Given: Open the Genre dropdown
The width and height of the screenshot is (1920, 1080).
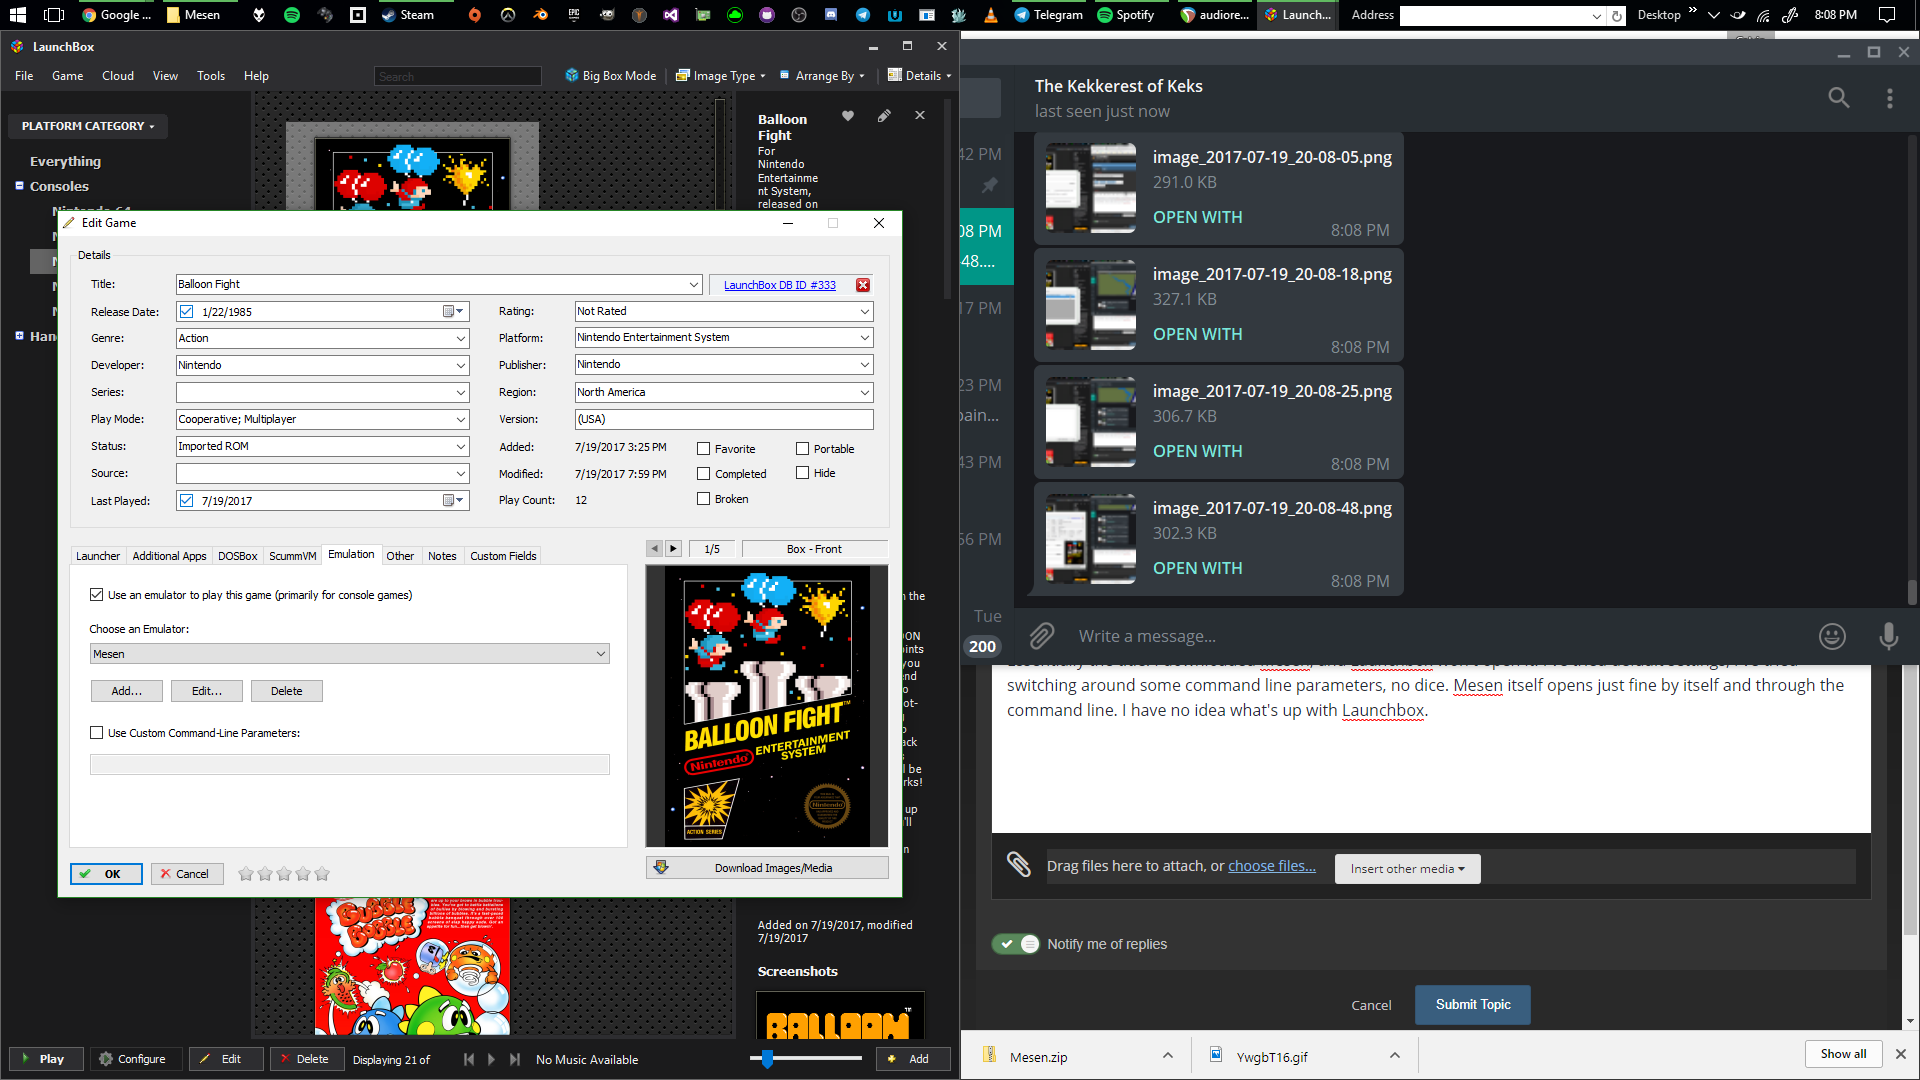Looking at the screenshot, I should [x=460, y=339].
